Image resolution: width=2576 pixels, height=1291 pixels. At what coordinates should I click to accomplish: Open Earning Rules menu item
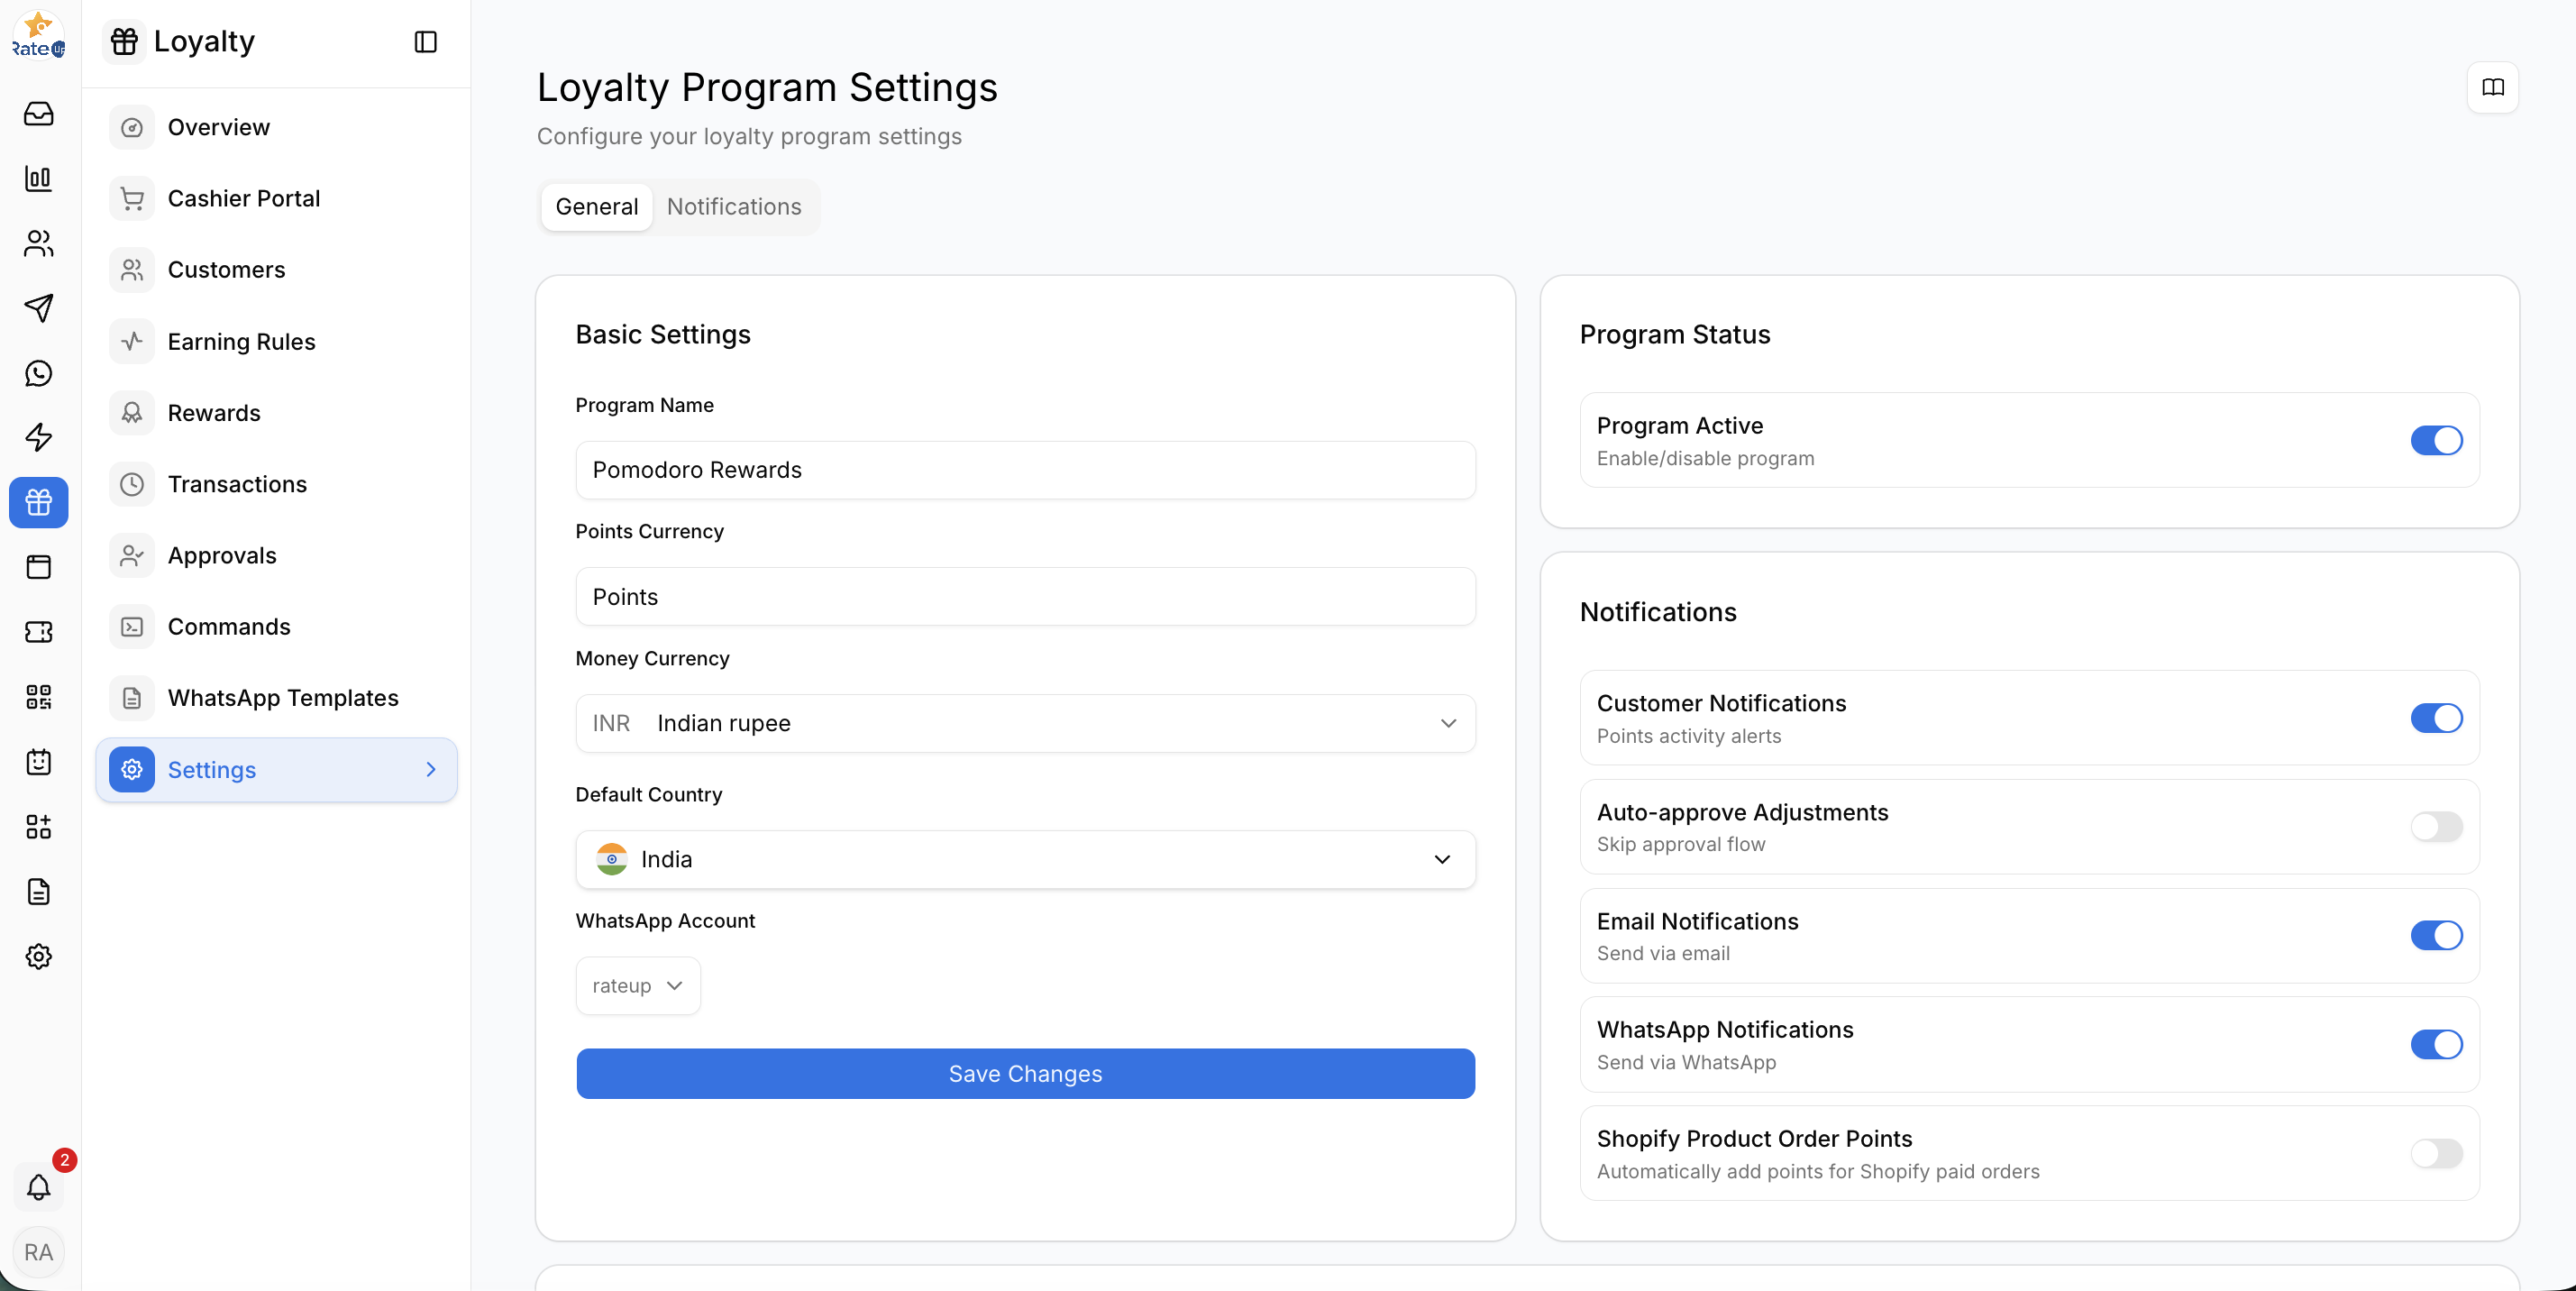(x=277, y=342)
